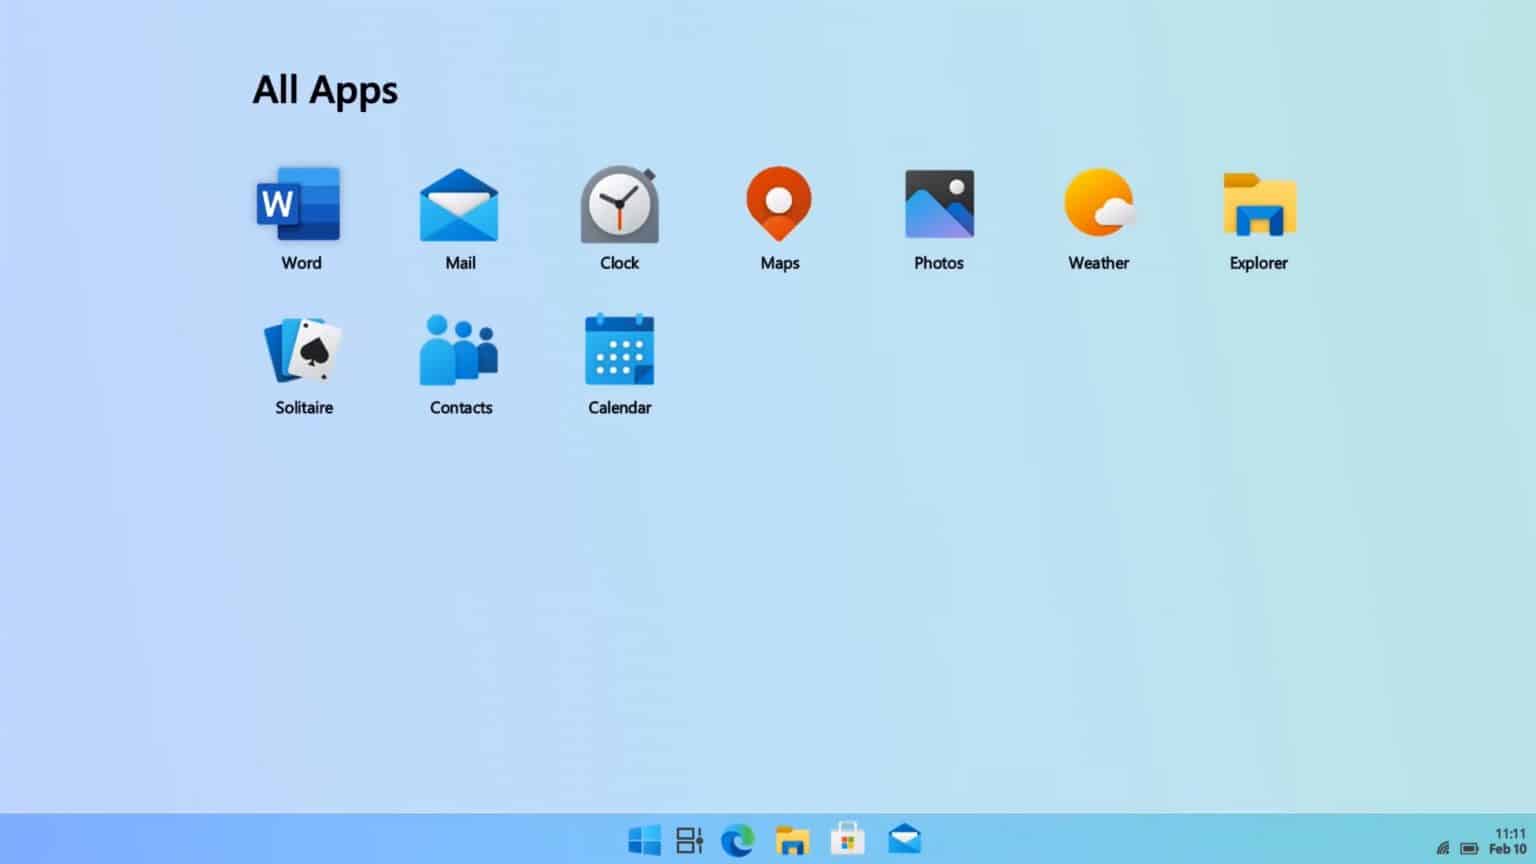The height and width of the screenshot is (864, 1536).
Task: Open the clock showing 11:11 Feb 10
Action: (x=1507, y=841)
